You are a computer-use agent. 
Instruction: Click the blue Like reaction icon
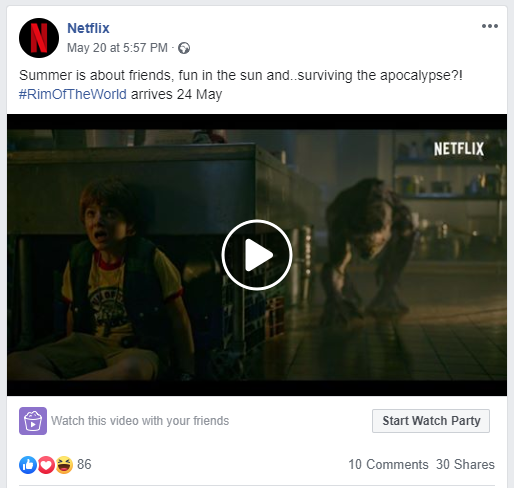28,465
